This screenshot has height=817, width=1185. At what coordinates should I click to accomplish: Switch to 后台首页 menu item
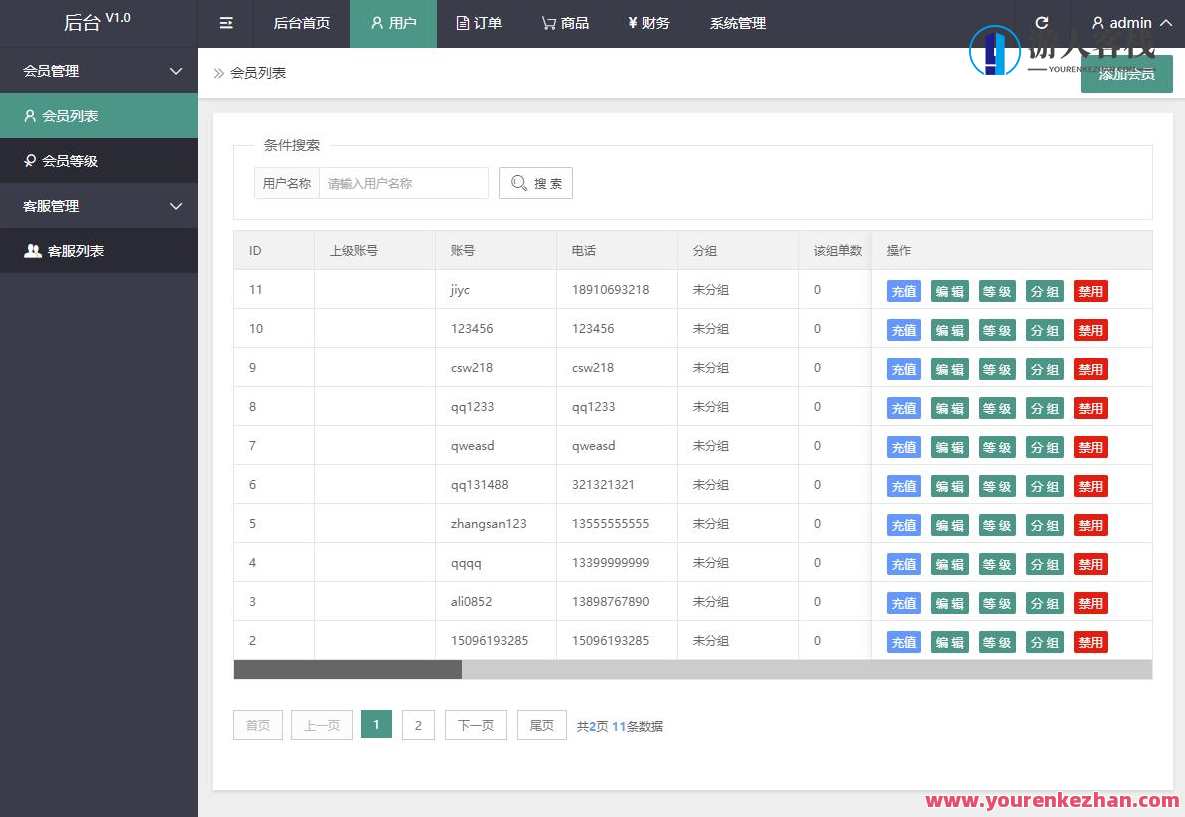(301, 22)
